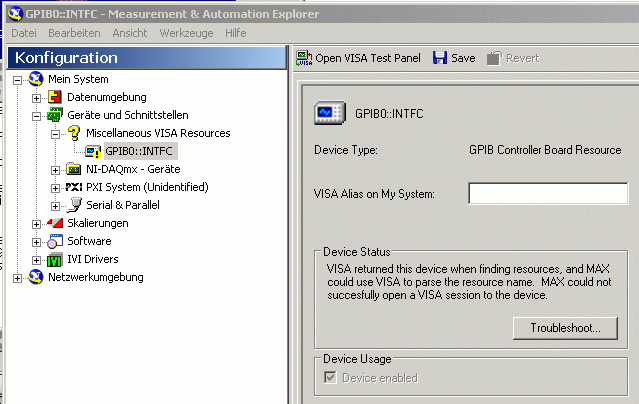Viewport: 639px width, 404px height.
Task: Click the Netzwerkumgebung globe icon
Action: click(36, 277)
